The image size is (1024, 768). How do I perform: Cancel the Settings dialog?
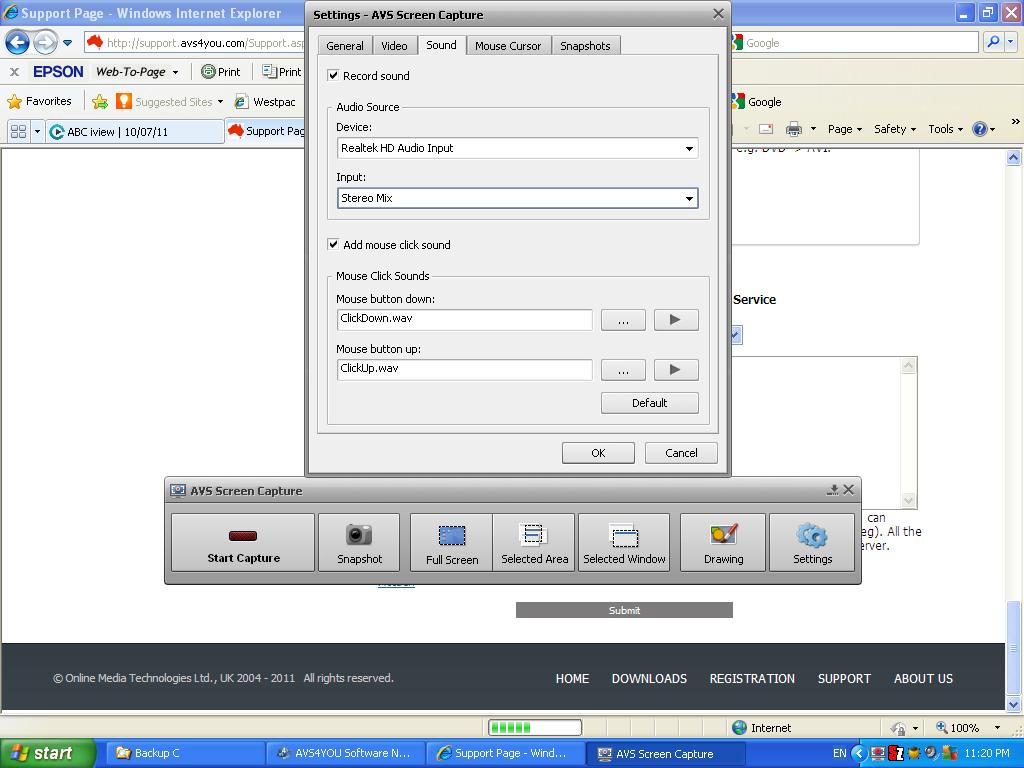click(x=681, y=453)
